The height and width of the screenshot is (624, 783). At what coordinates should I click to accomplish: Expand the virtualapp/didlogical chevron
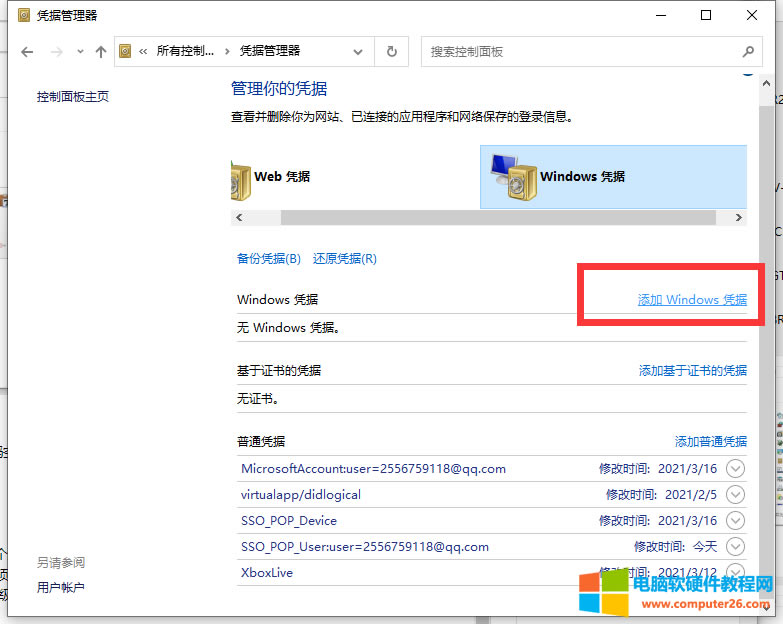point(735,495)
